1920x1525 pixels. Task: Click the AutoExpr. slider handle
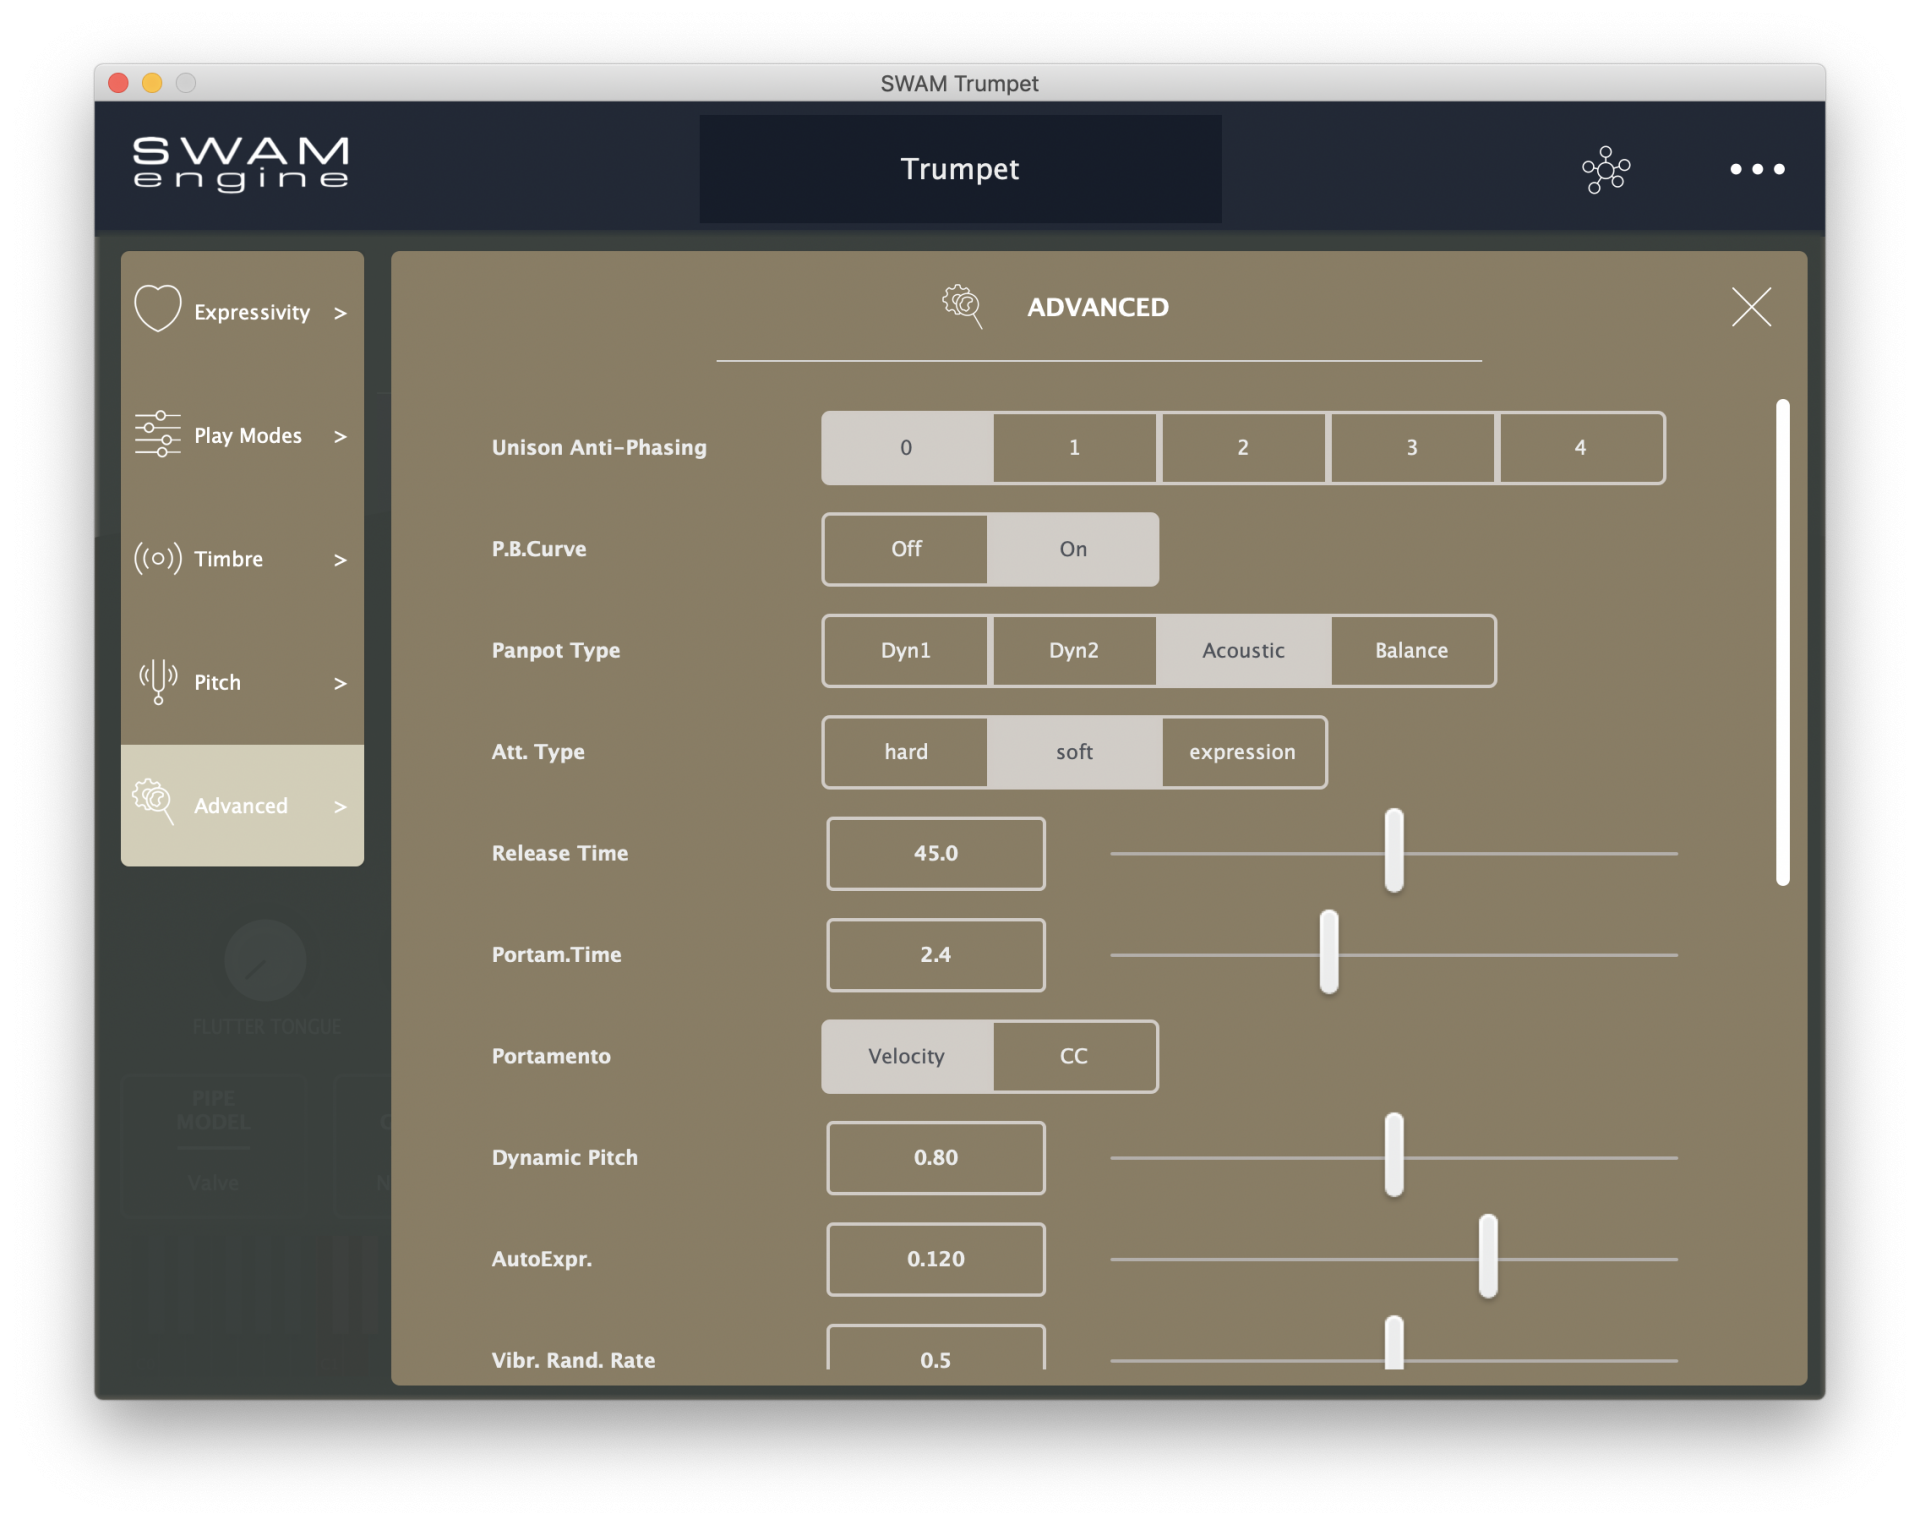tap(1488, 1256)
